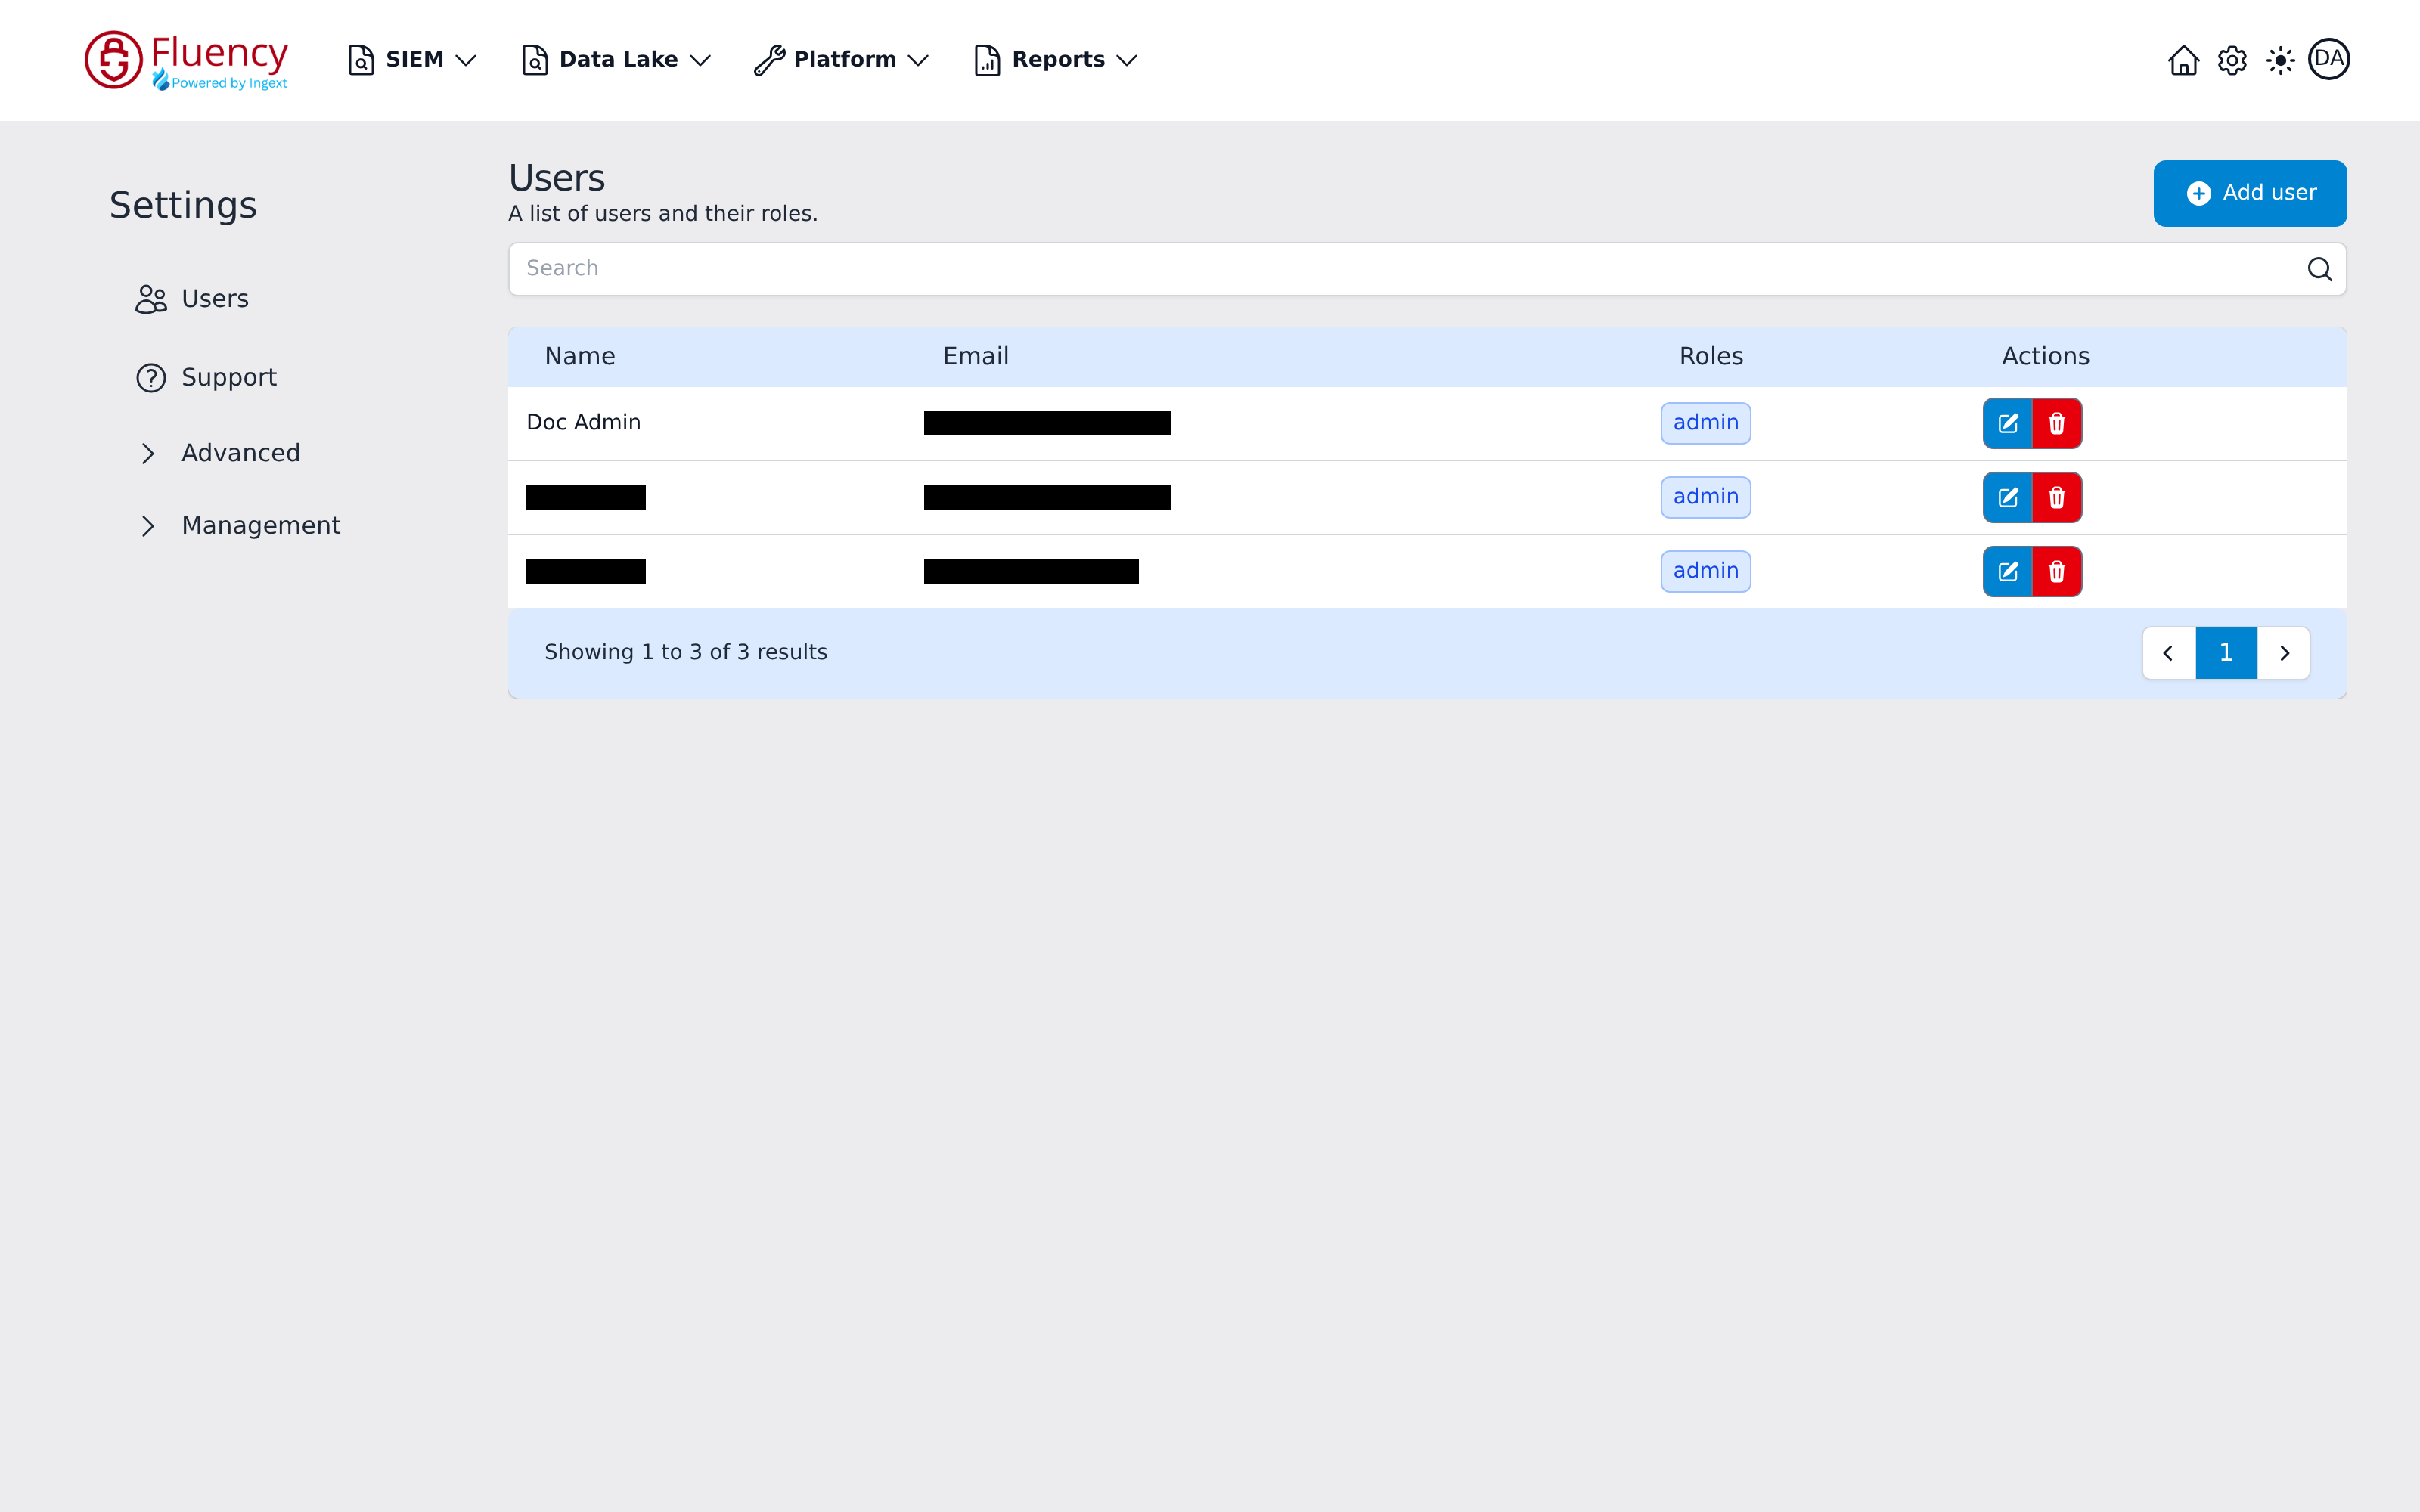Screen dimensions: 2420x1512
Task: Go to the previous results page
Action: click(x=2169, y=653)
